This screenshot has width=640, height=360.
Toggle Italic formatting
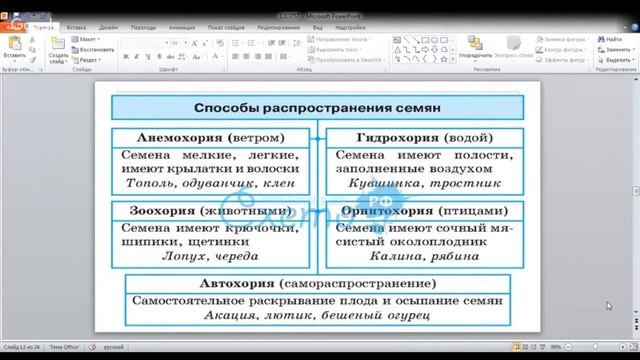tap(137, 57)
